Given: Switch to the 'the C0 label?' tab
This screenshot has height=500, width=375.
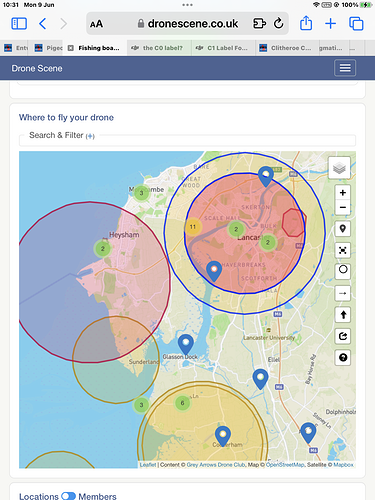Looking at the screenshot, I should click(159, 48).
